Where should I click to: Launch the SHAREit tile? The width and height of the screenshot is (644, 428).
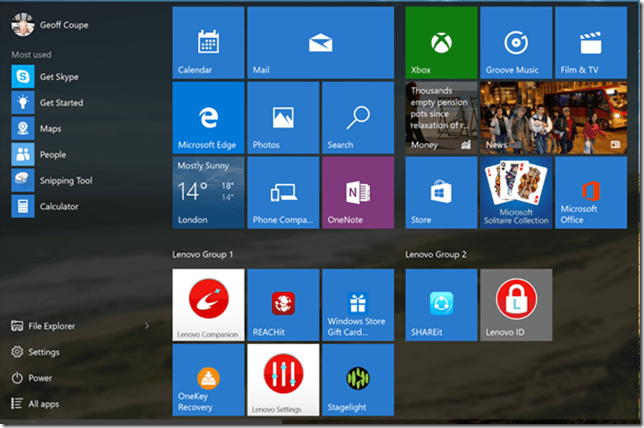[x=441, y=305]
